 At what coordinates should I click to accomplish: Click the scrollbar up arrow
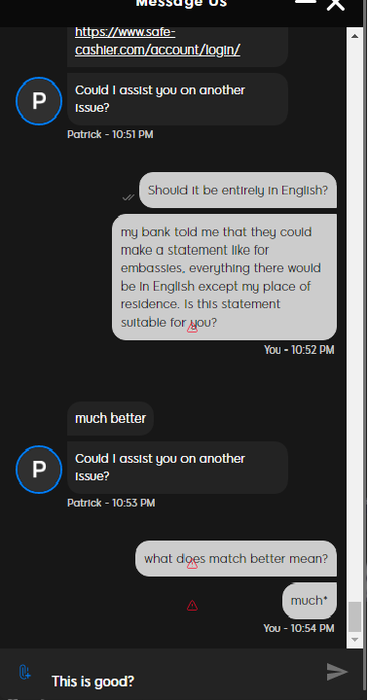355,36
